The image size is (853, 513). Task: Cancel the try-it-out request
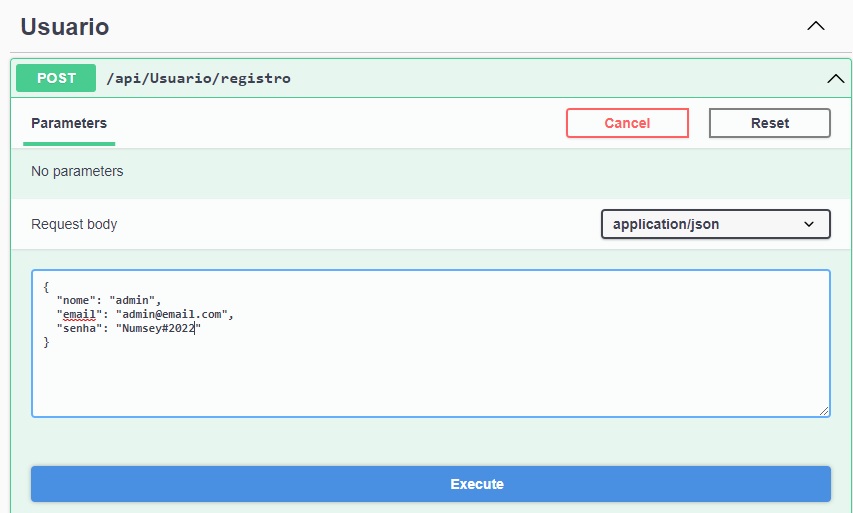[x=627, y=123]
